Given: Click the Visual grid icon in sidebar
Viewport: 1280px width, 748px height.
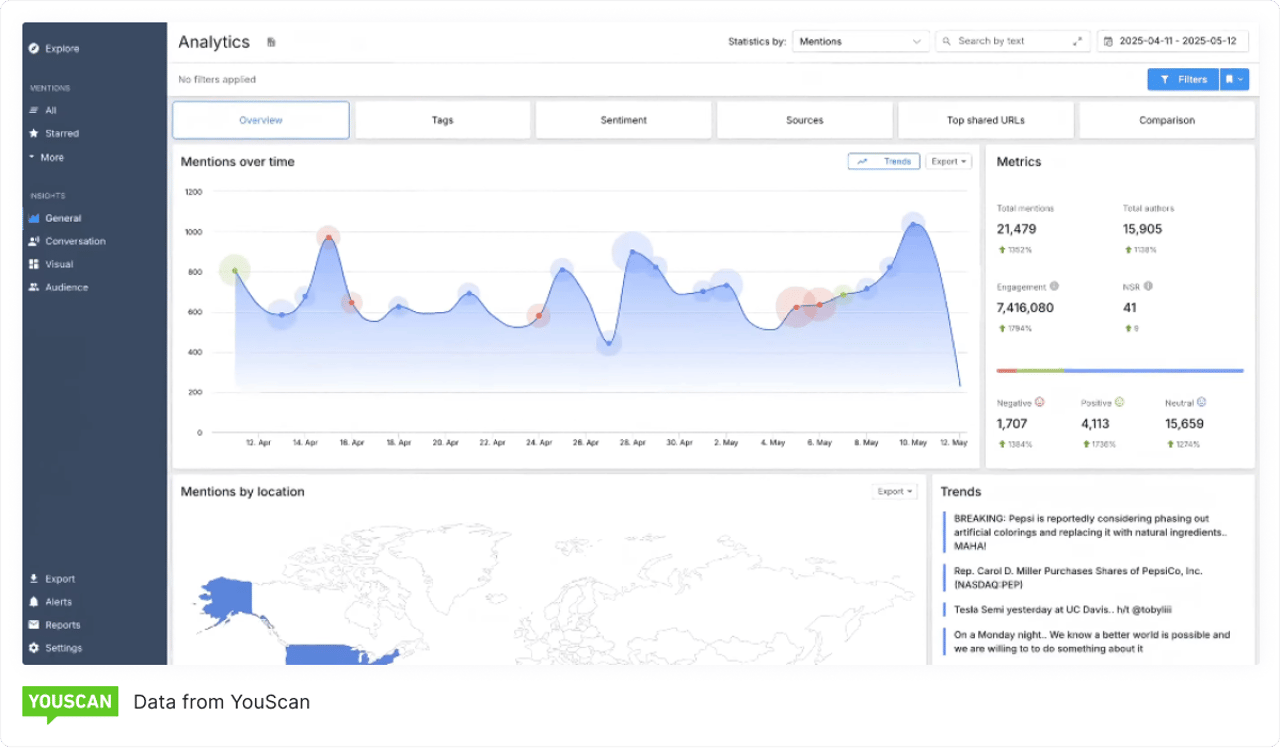Looking at the screenshot, I should point(34,264).
